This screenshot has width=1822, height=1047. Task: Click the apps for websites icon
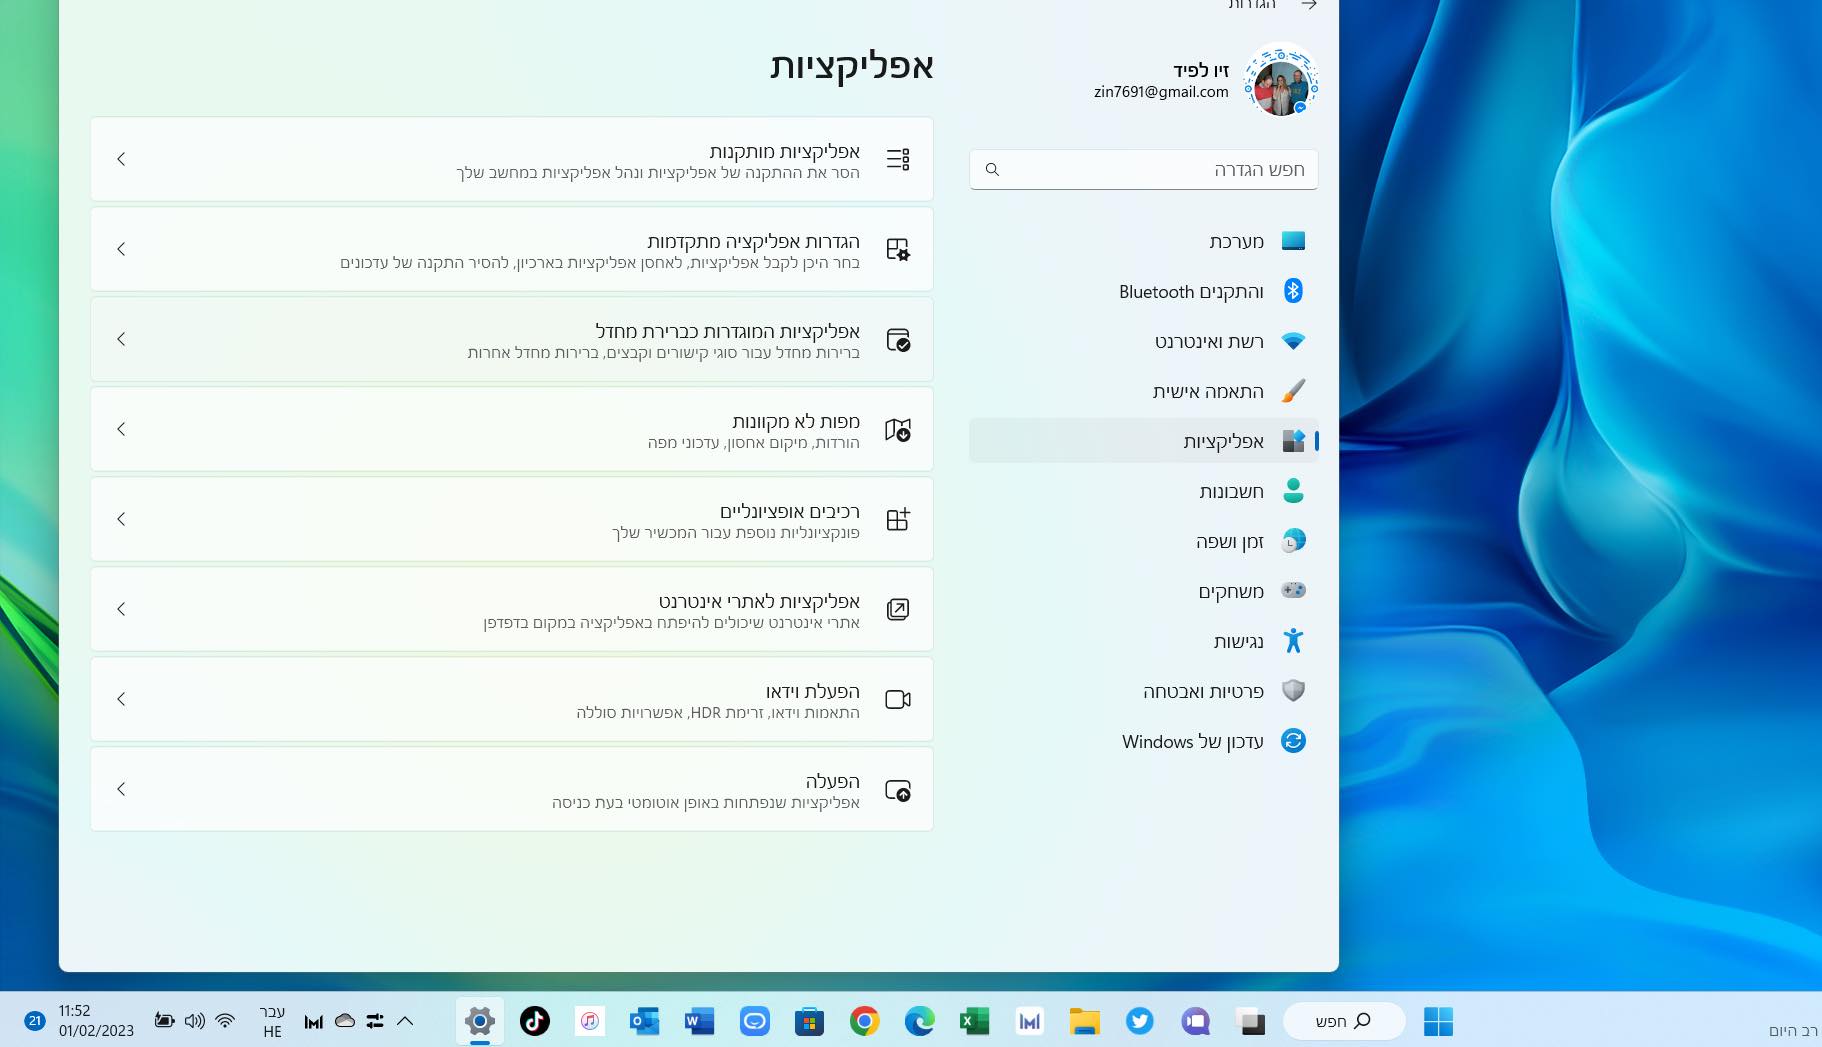897,609
